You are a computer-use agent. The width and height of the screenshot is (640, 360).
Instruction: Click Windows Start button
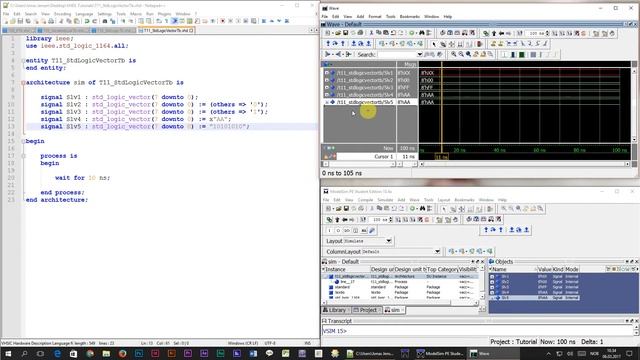point(8,353)
